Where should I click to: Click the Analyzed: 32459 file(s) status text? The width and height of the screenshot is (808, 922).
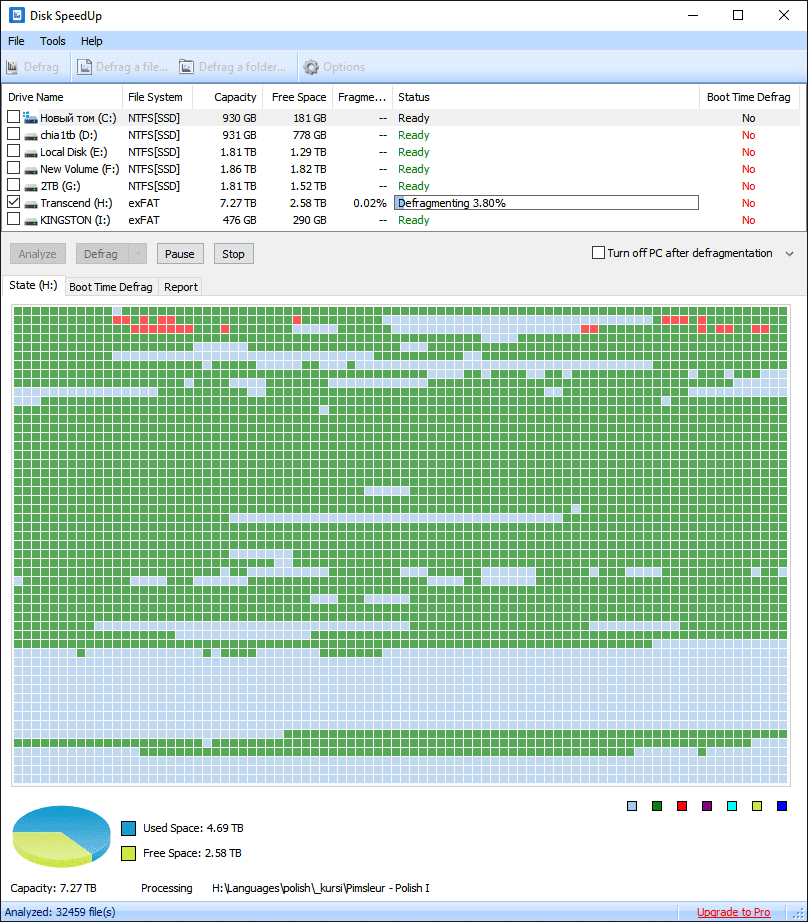tap(60, 912)
